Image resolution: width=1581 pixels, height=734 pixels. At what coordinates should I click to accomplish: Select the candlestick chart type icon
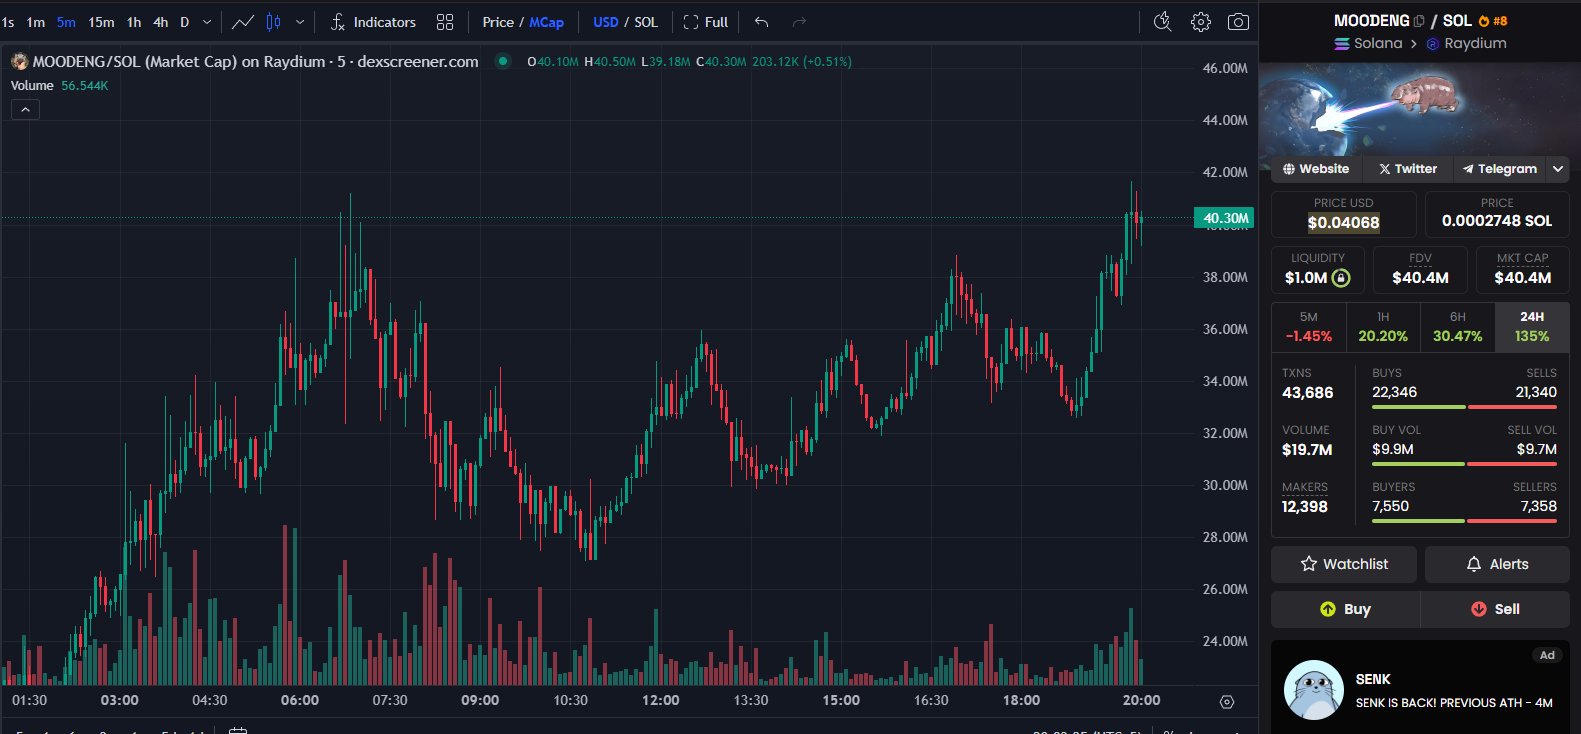coord(273,22)
